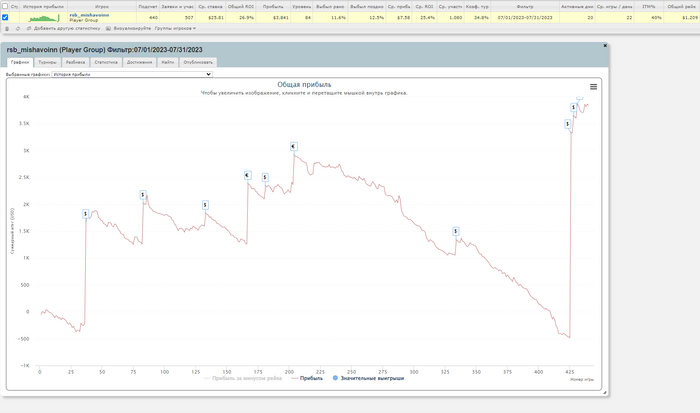Sort by the 'Подсчет' column header
The image size is (700, 413).
coord(148,7)
